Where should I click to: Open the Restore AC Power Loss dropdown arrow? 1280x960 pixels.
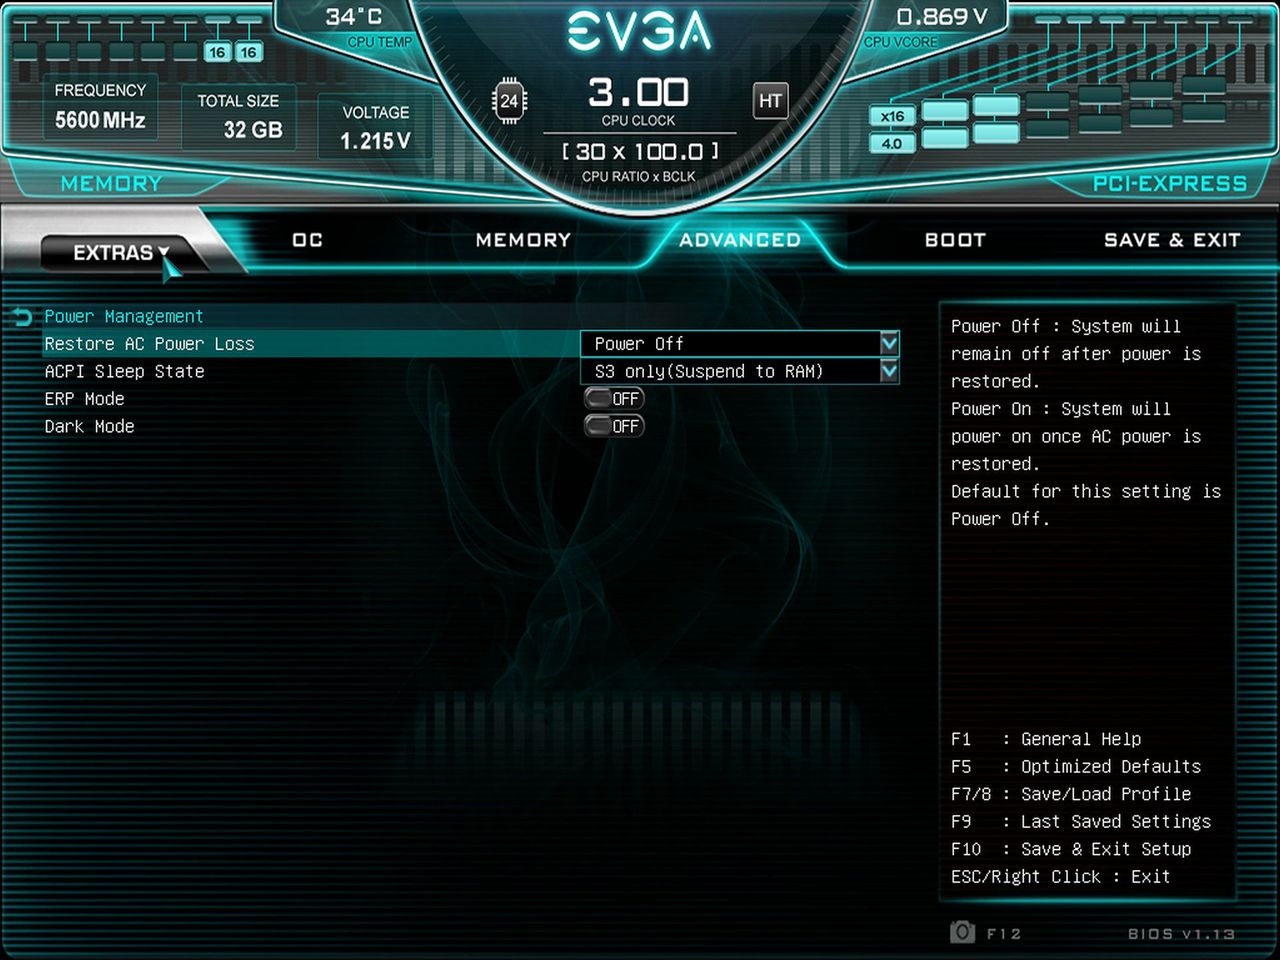pyautogui.click(x=889, y=343)
